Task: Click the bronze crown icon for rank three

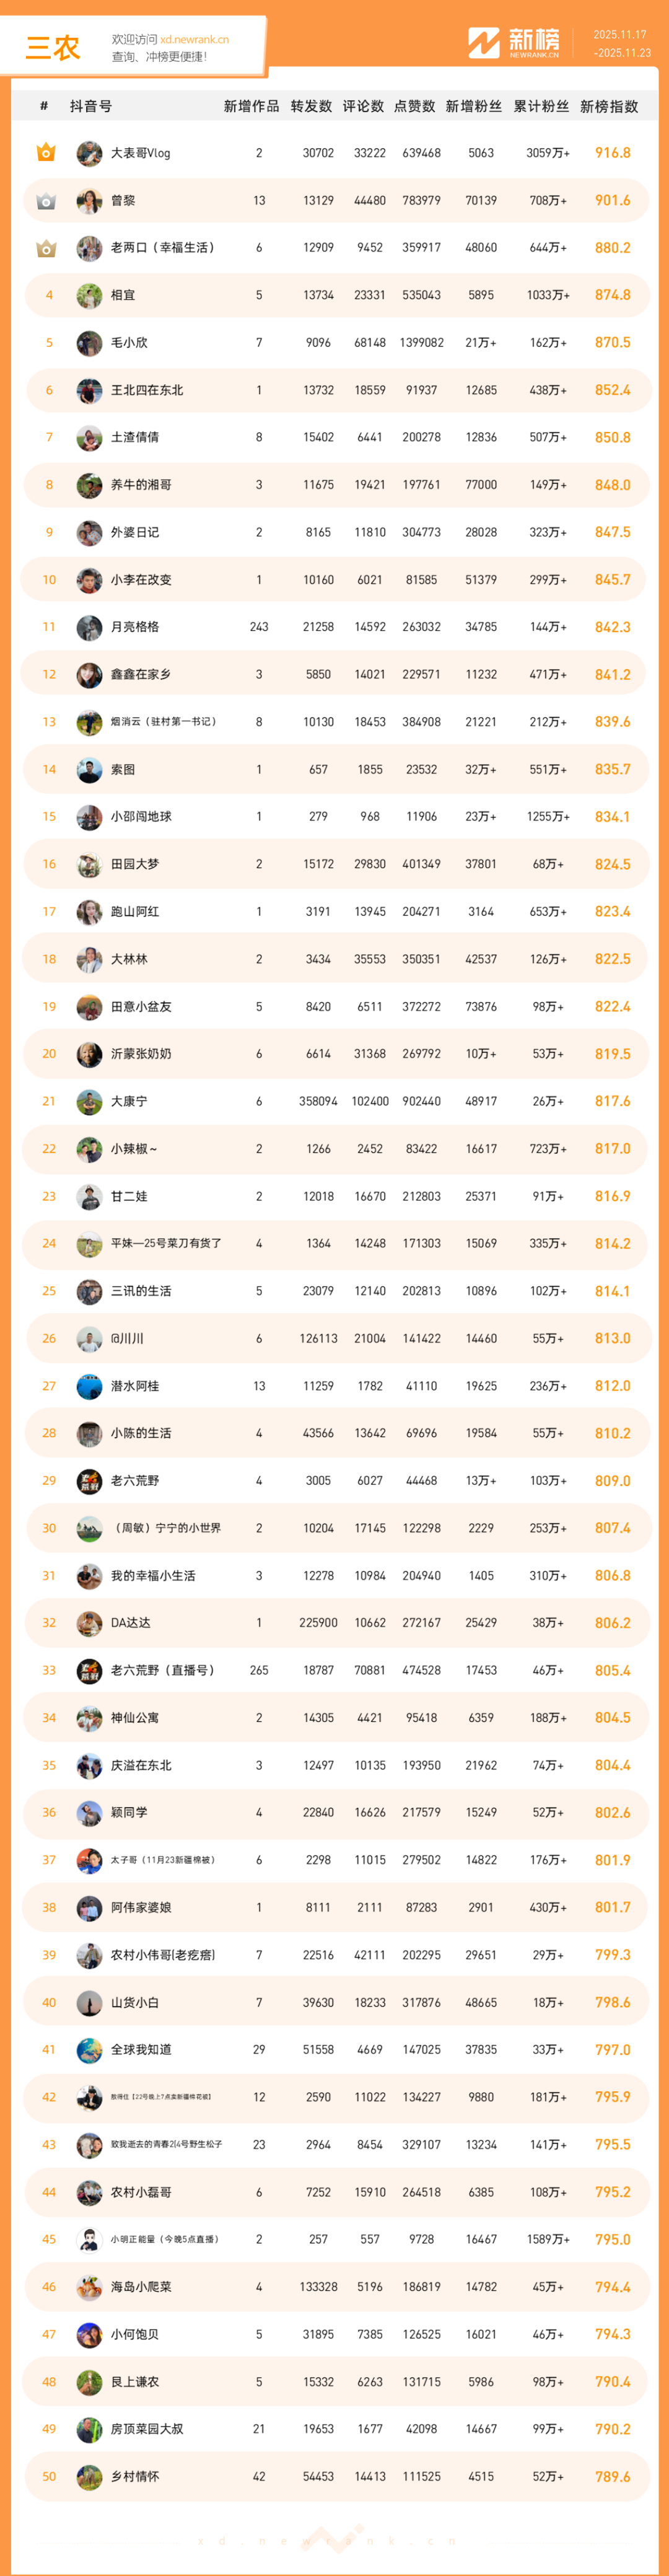Action: [x=46, y=248]
